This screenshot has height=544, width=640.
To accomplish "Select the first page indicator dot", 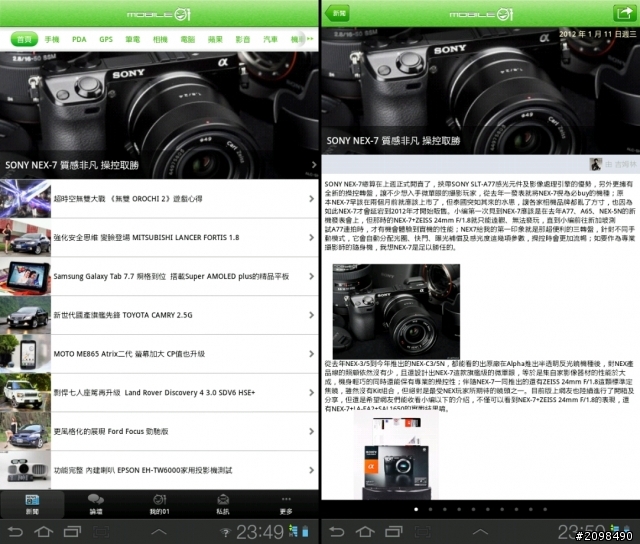I will [x=416, y=509].
